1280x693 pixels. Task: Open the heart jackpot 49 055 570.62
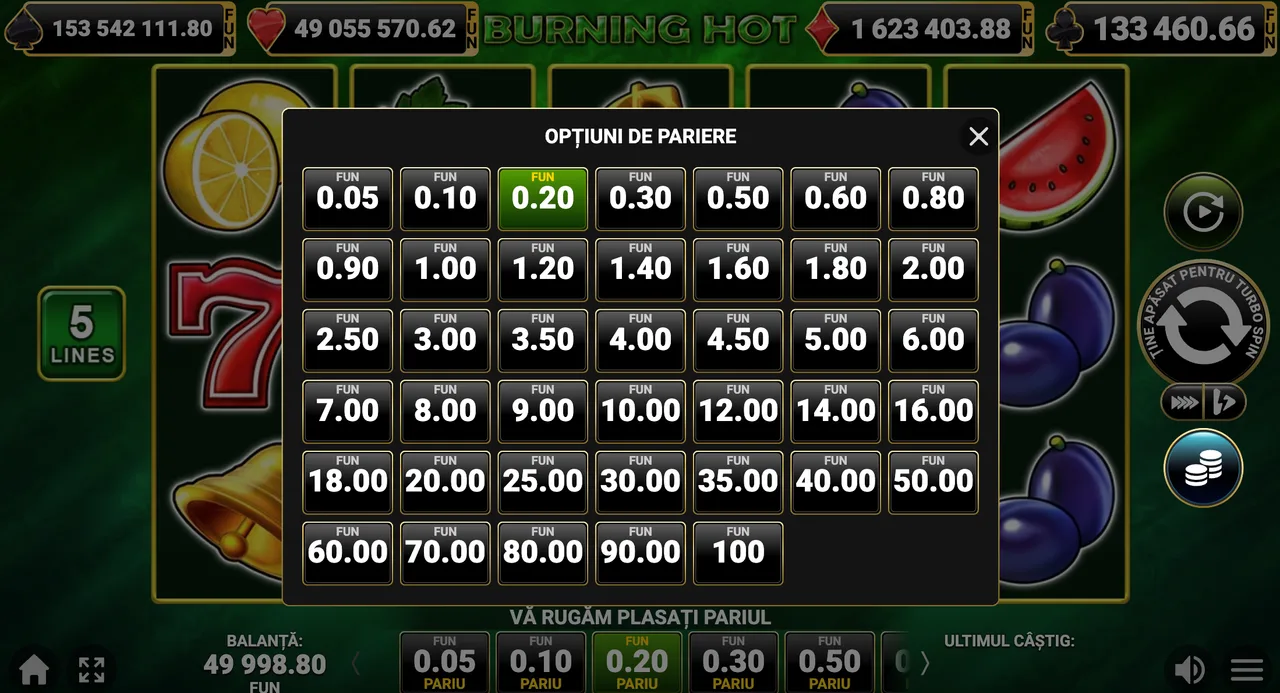[362, 28]
